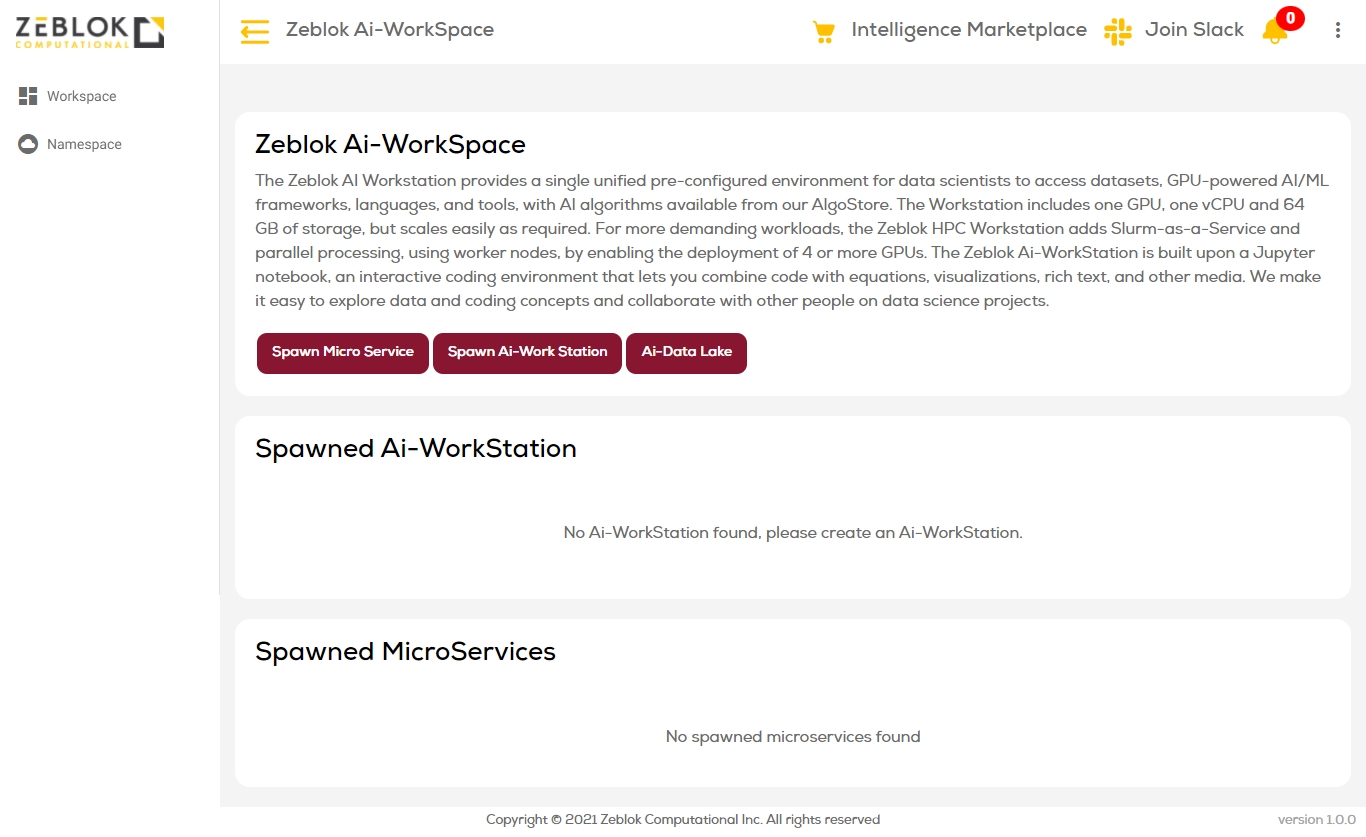This screenshot has height=837, width=1366.
Task: Select the Workspace label in the sidebar
Action: [x=82, y=96]
